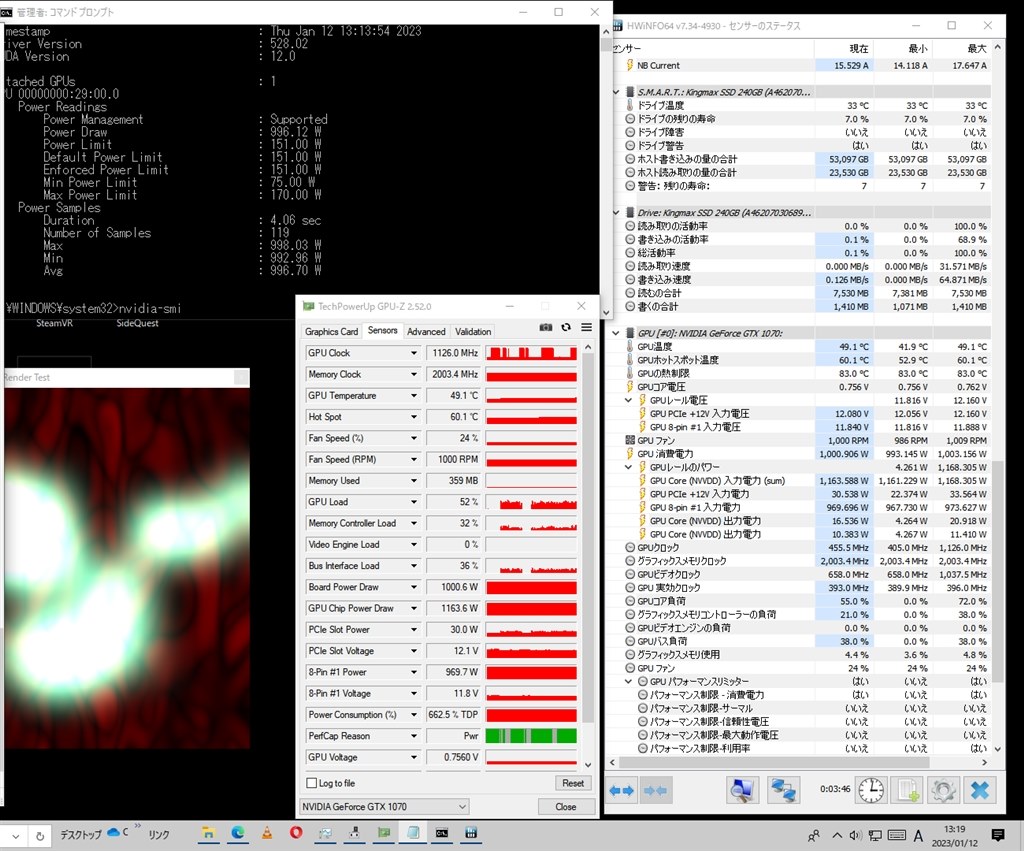Open the taskbar clock showing 13:19

[x=954, y=835]
